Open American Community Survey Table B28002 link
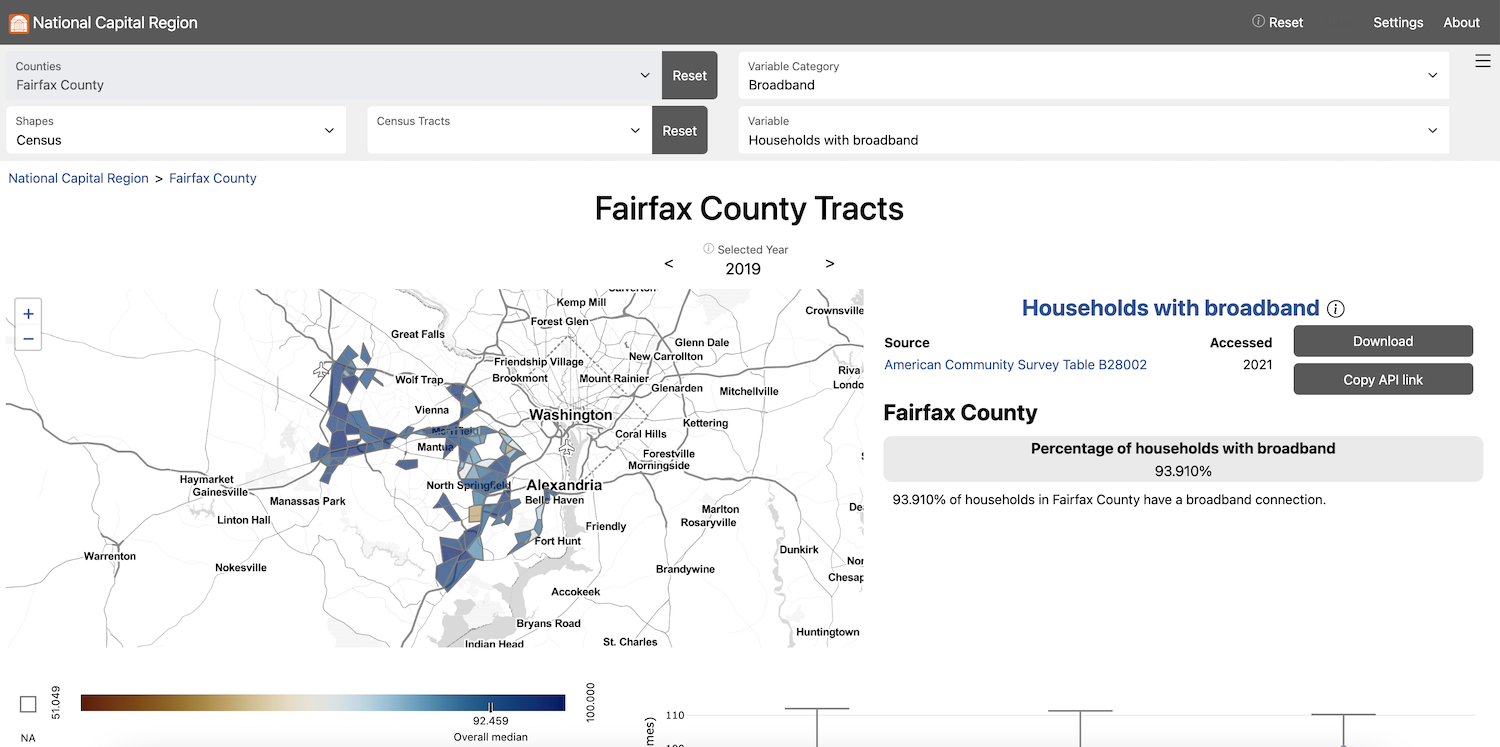The width and height of the screenshot is (1500, 747). coord(1015,365)
